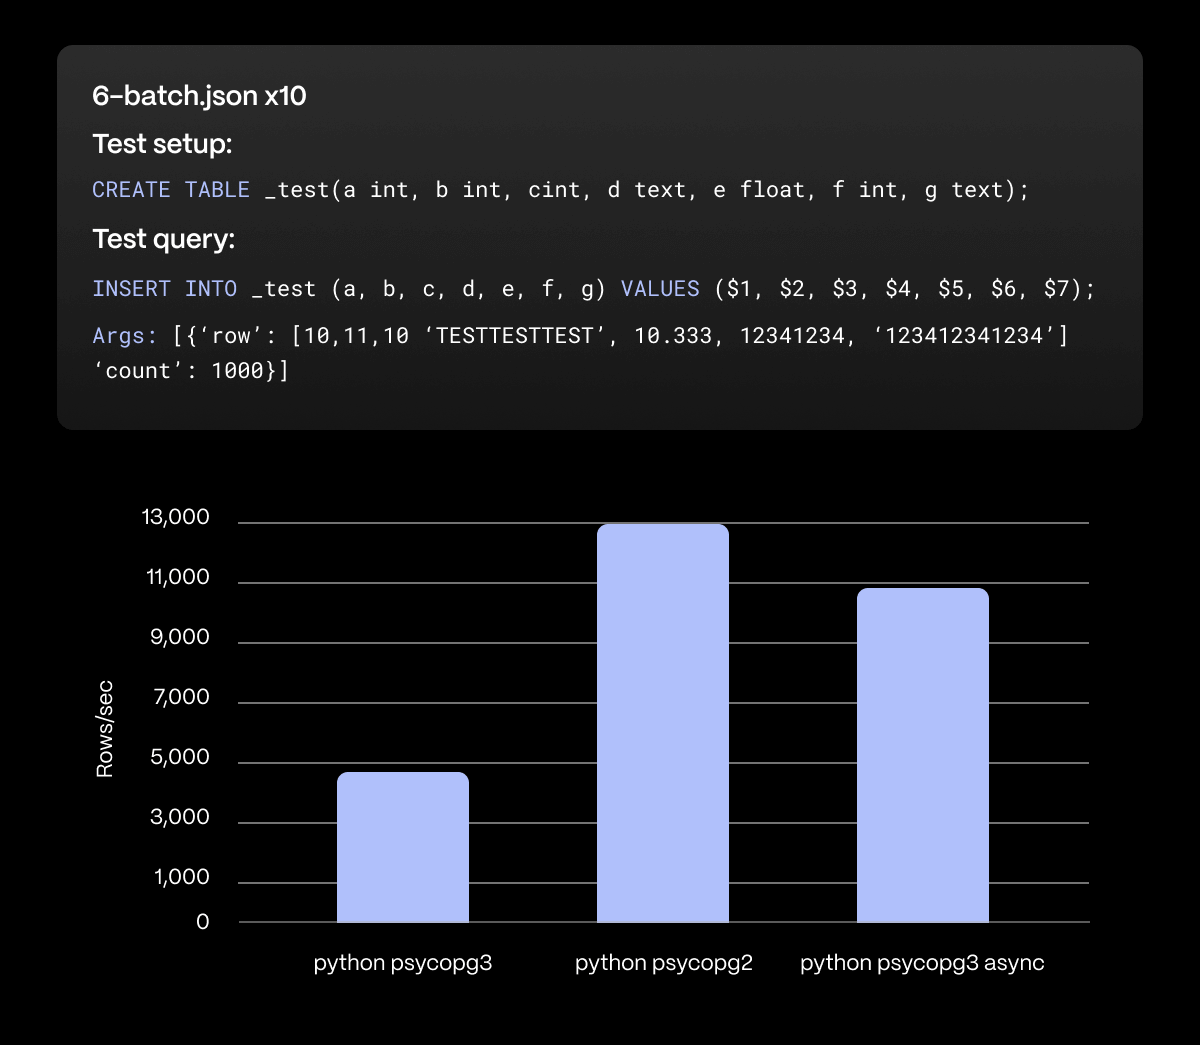Select the python psycopg2 category label
This screenshot has height=1045, width=1200.
[x=663, y=963]
